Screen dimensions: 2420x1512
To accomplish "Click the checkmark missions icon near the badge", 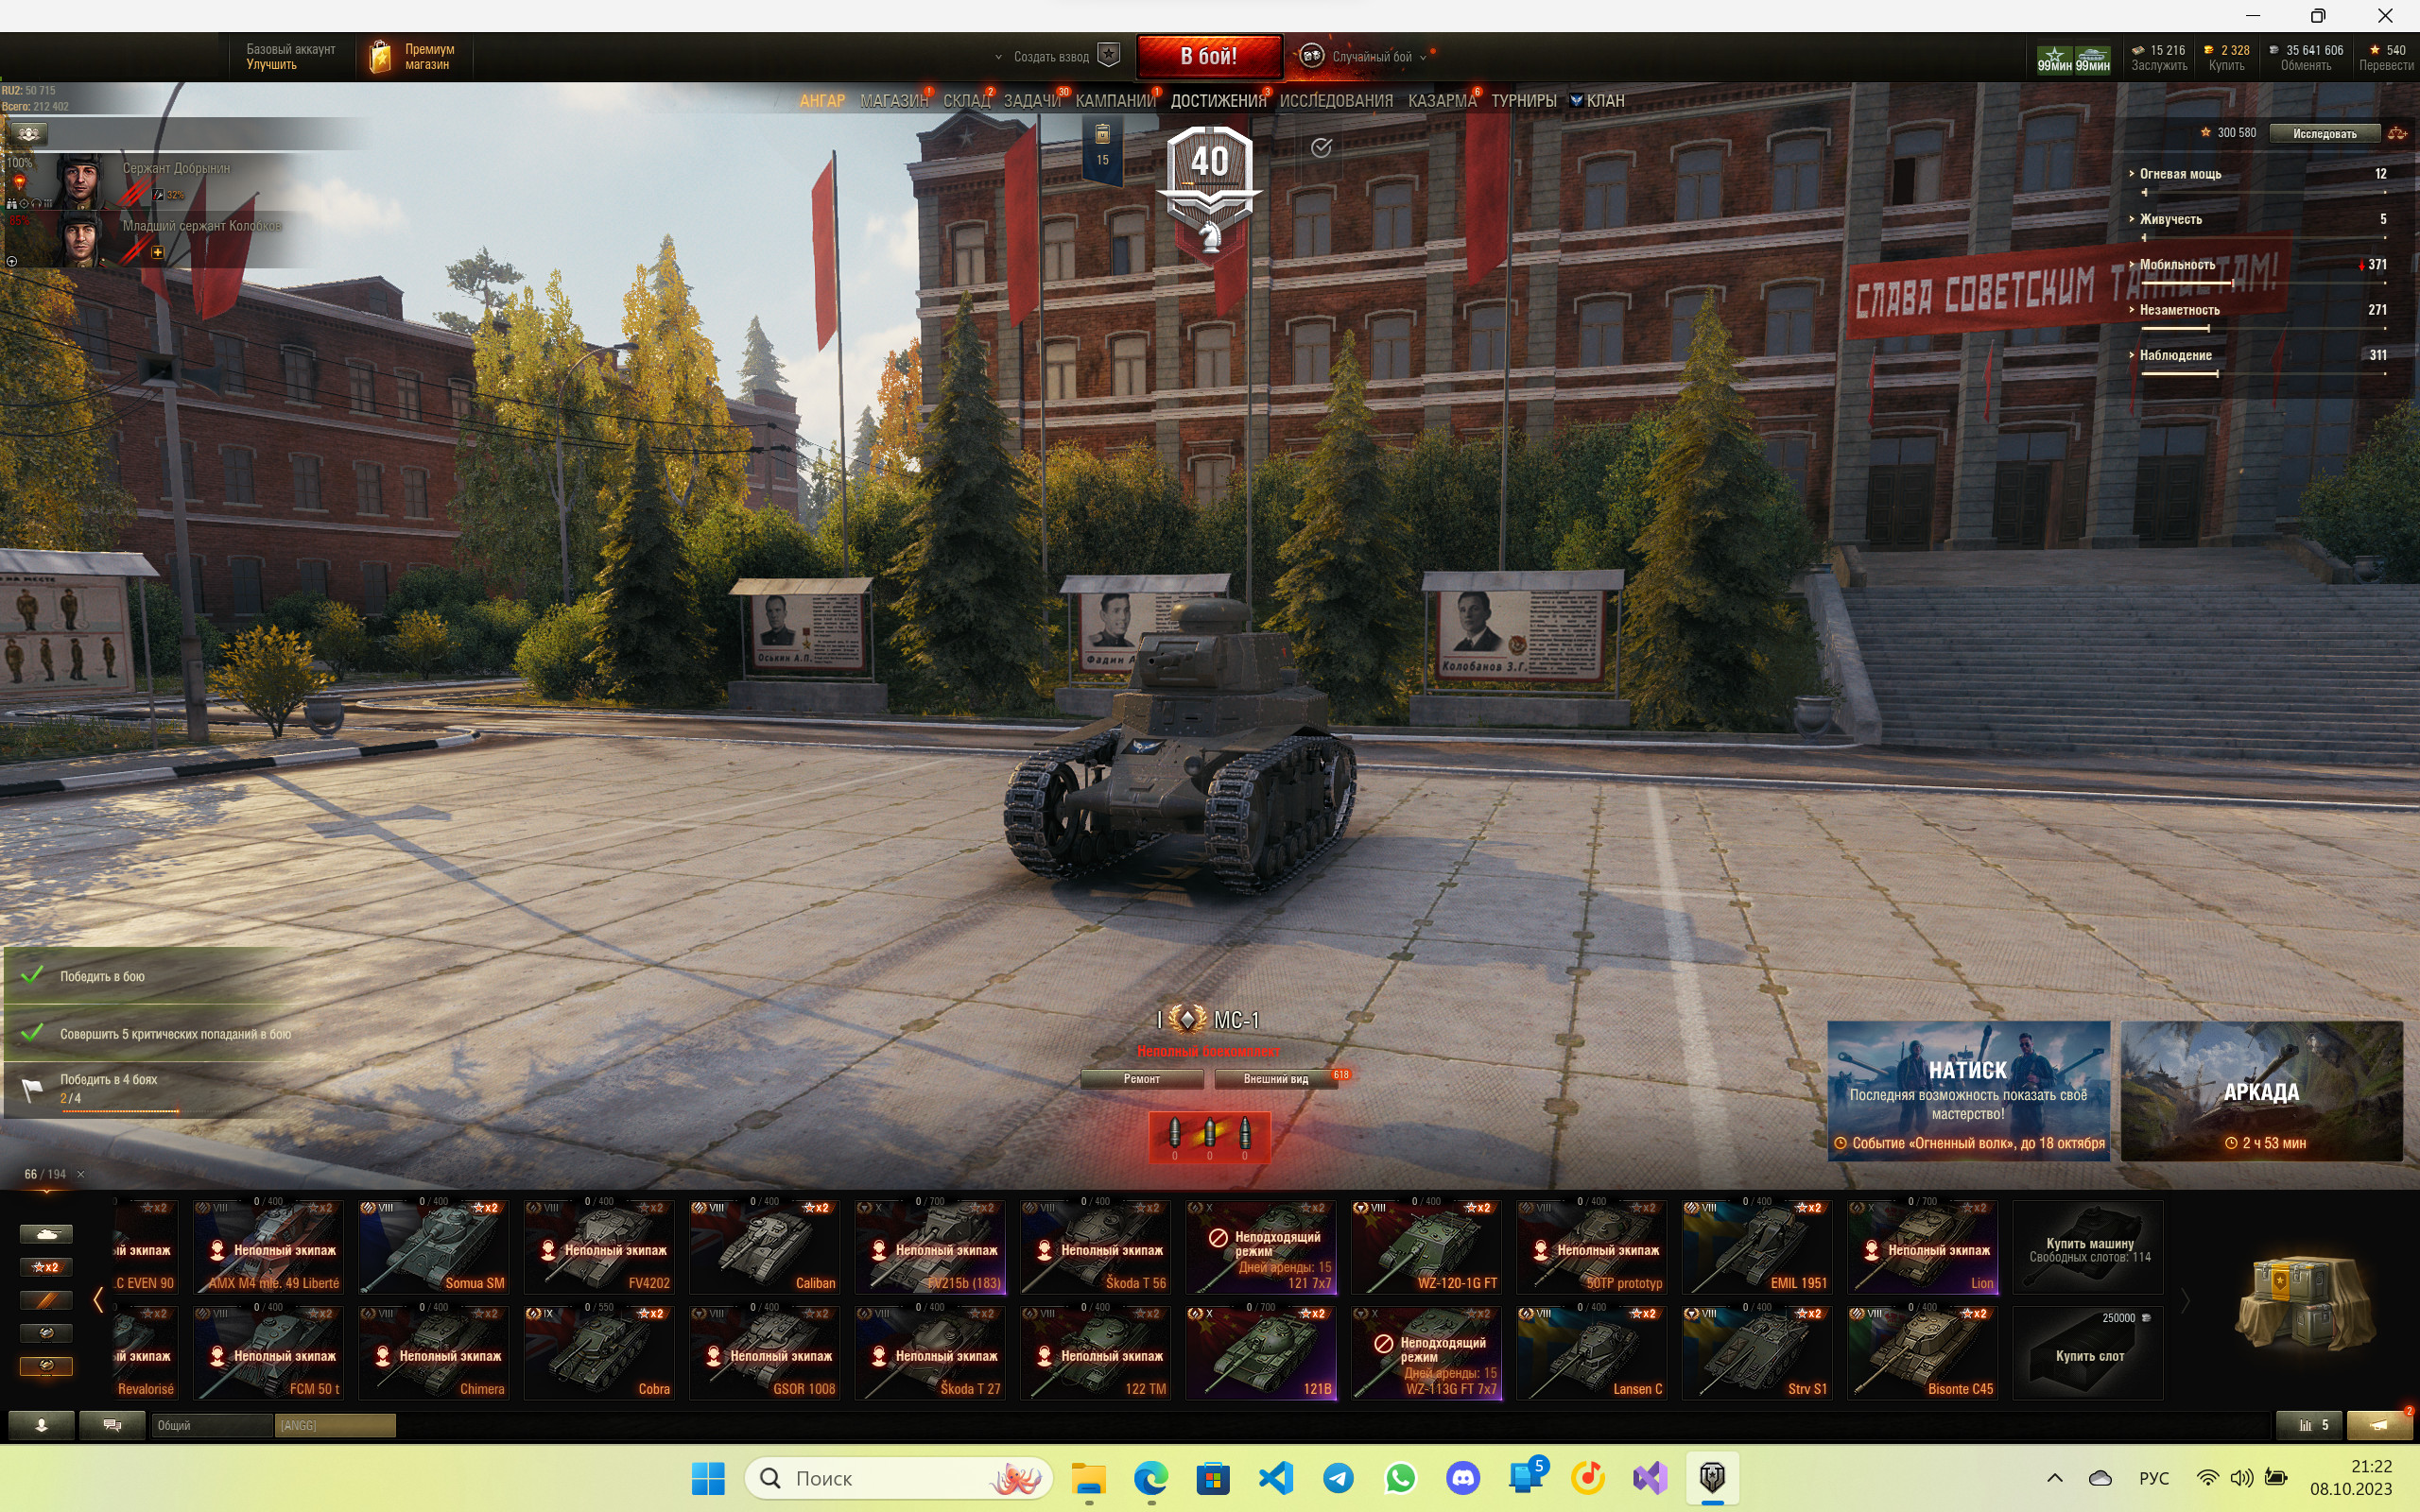I will [1321, 148].
